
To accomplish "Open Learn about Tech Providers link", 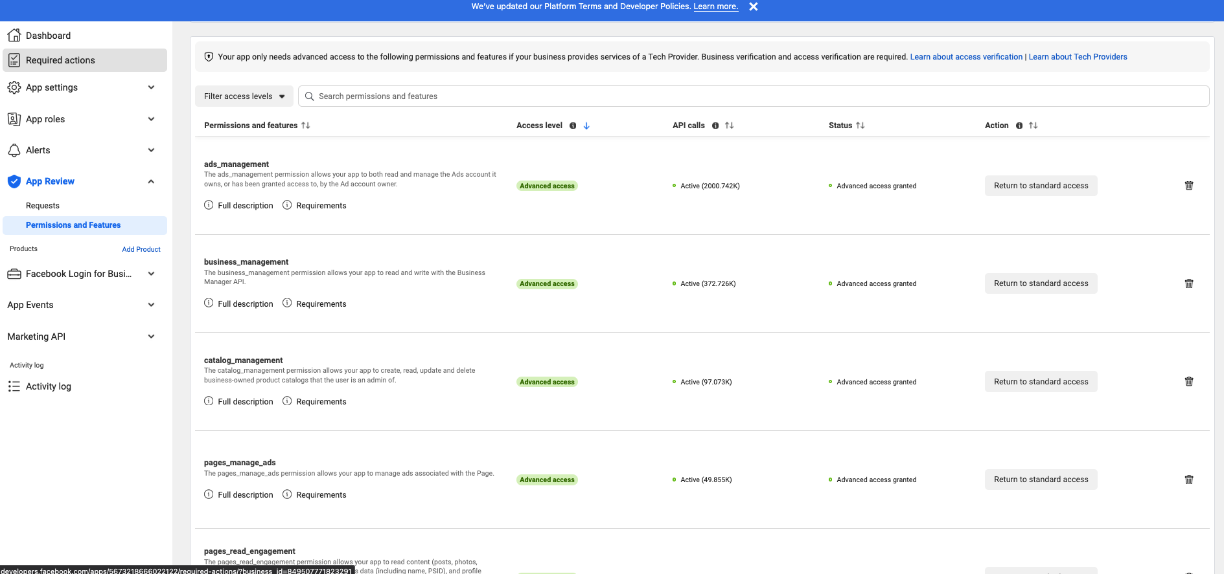I will [1078, 57].
